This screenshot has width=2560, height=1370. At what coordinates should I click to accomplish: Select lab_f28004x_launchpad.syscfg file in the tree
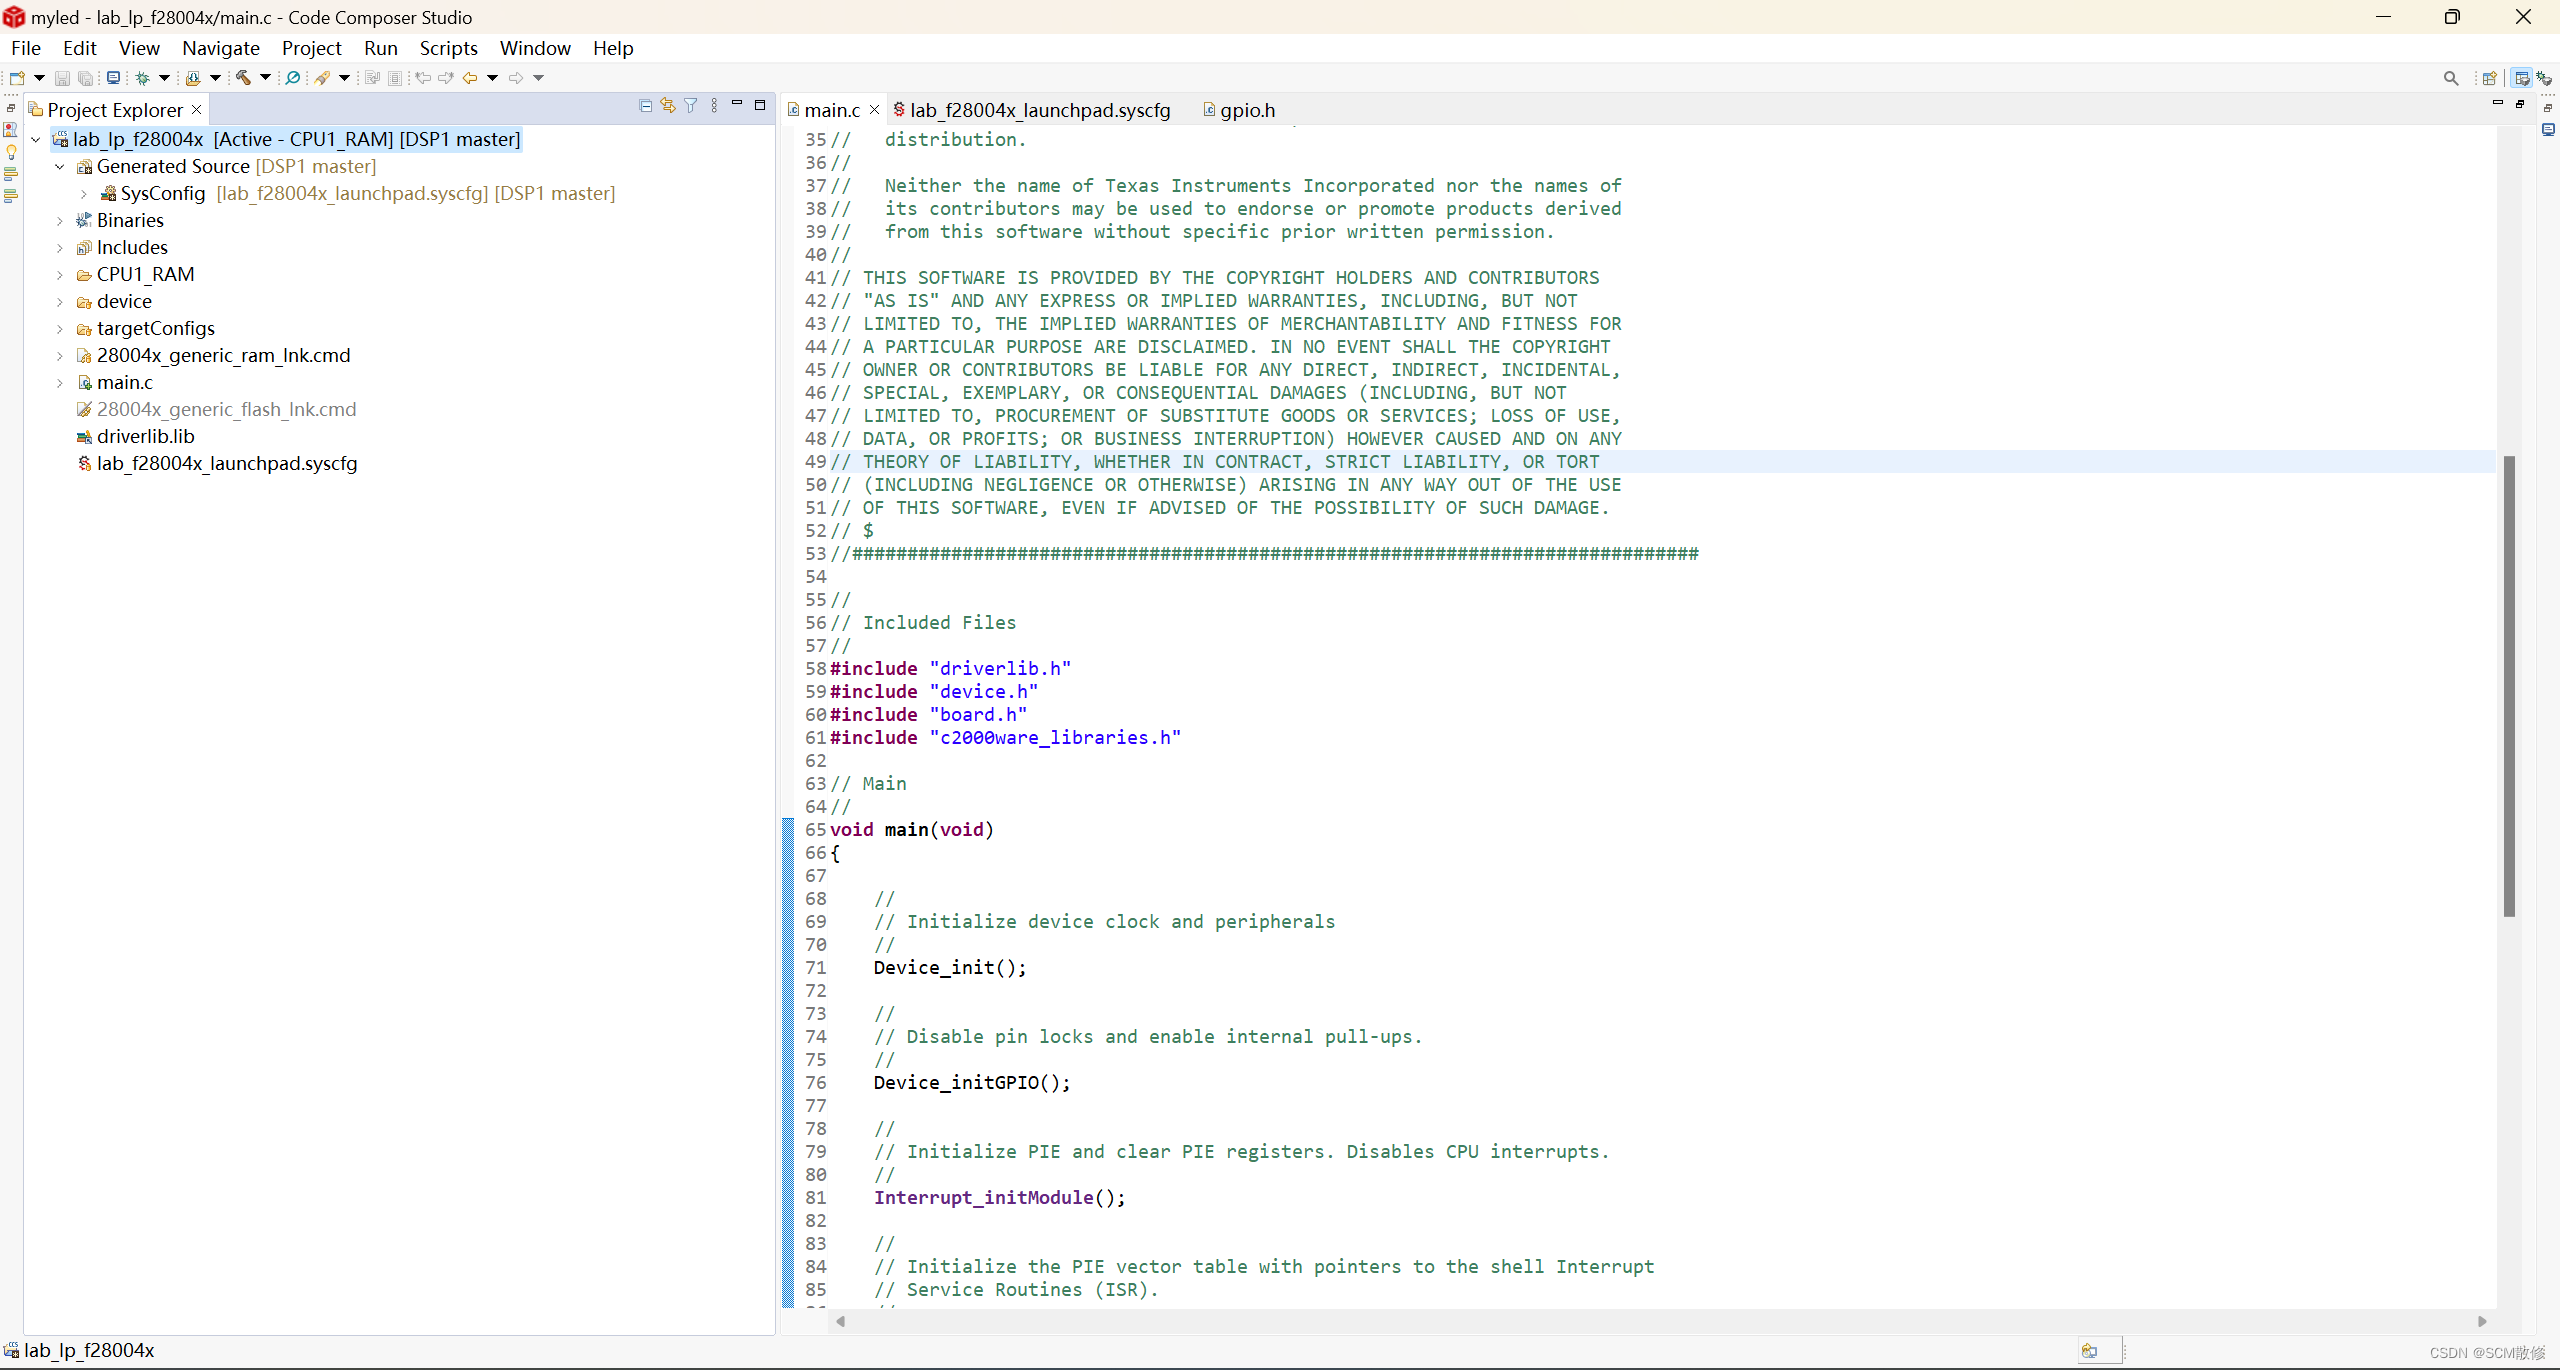click(226, 464)
